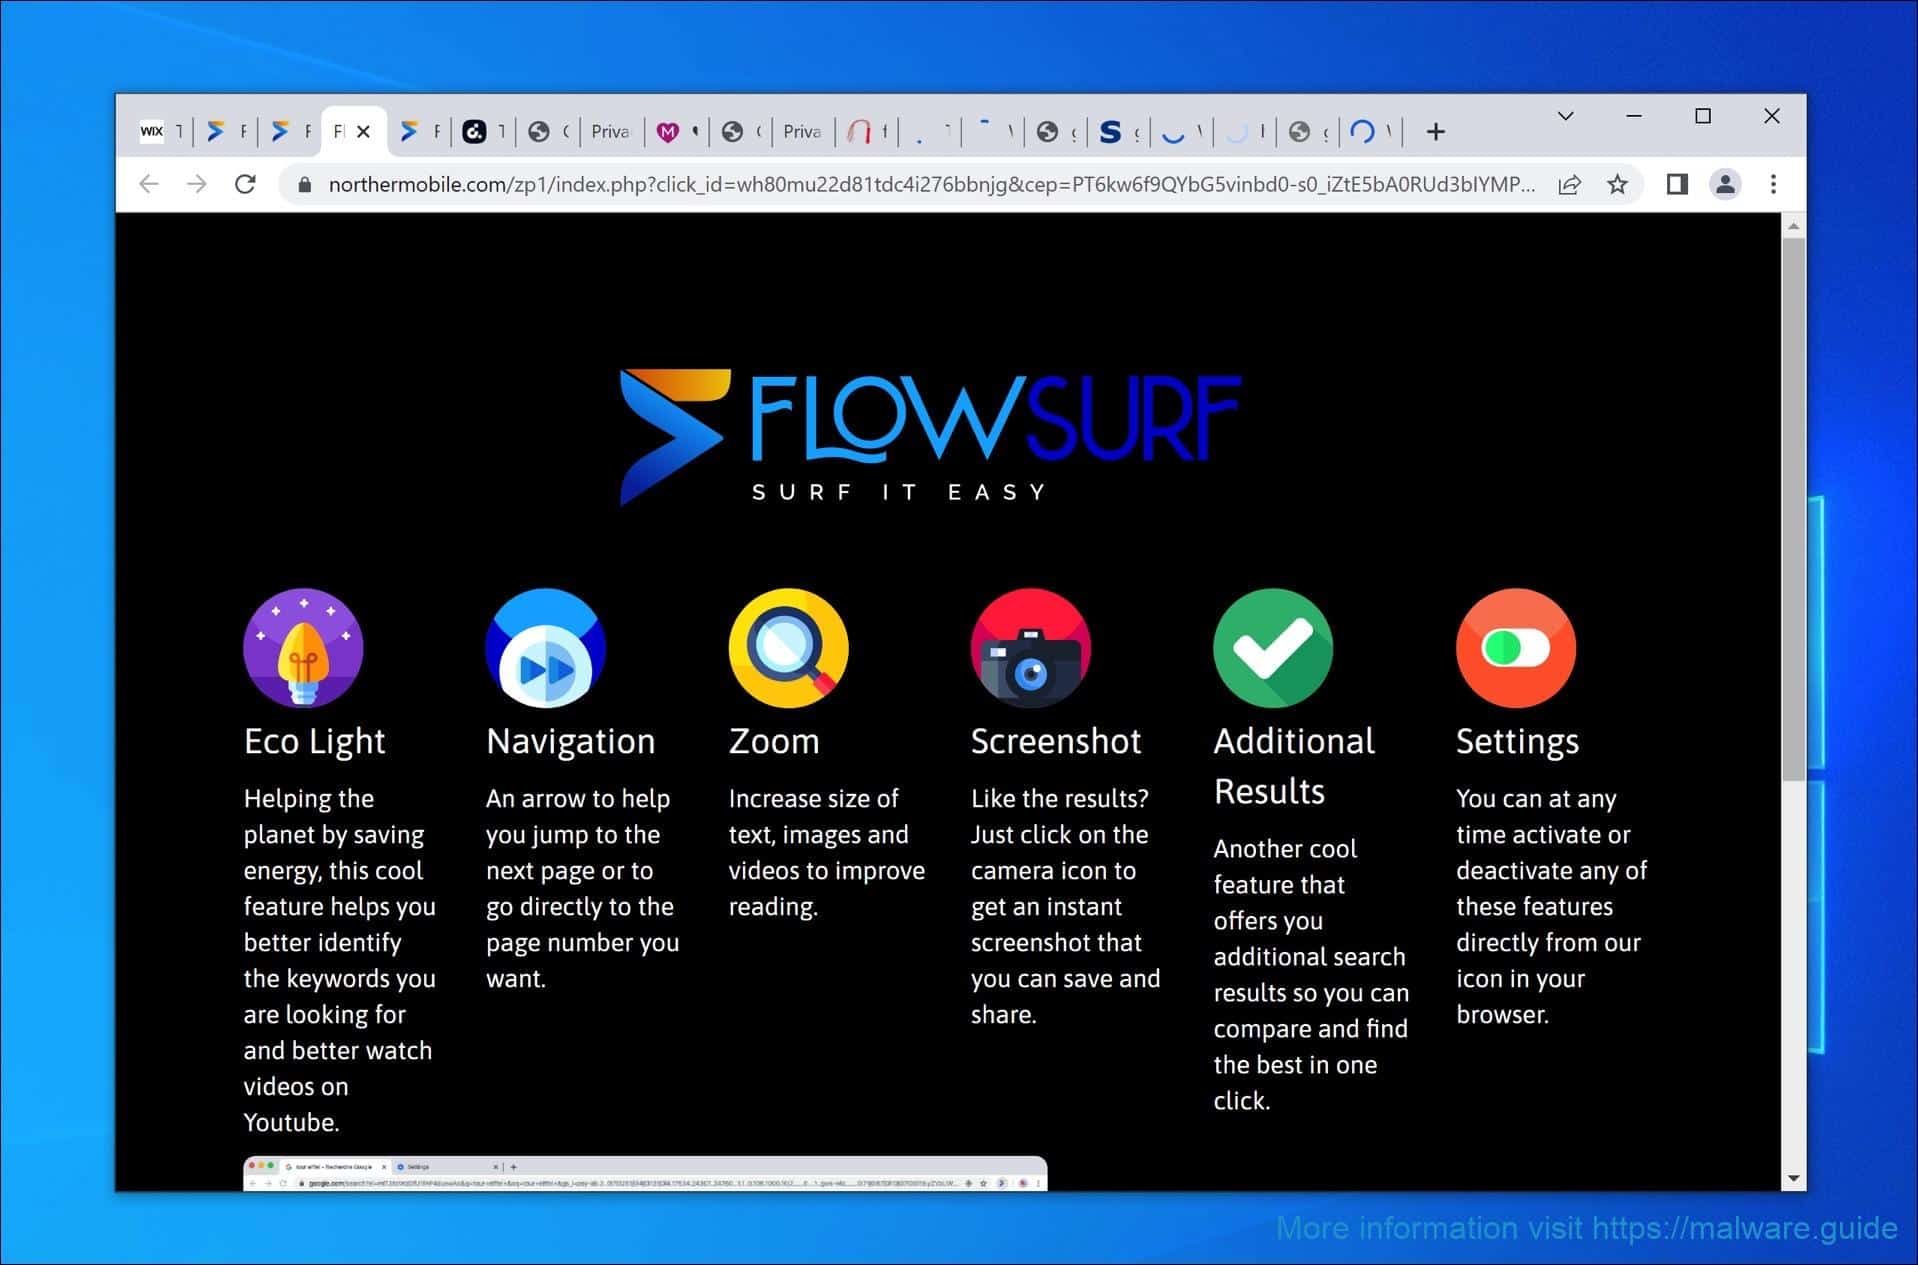Screen dimensions: 1918x1265
Task: Toggle the side panel open
Action: point(1677,184)
